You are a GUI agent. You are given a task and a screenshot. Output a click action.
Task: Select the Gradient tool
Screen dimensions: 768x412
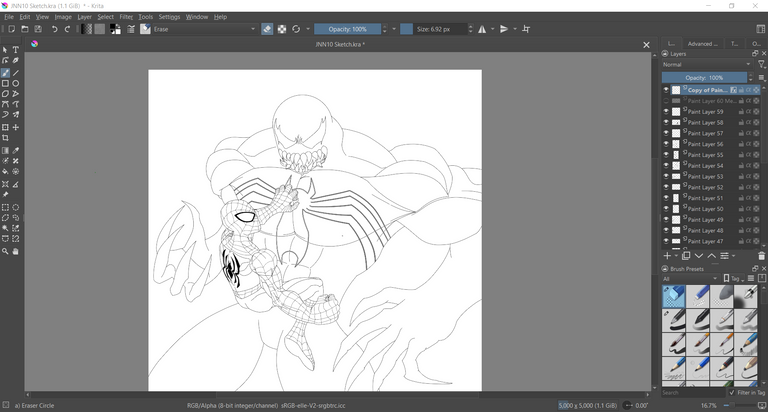[5, 150]
